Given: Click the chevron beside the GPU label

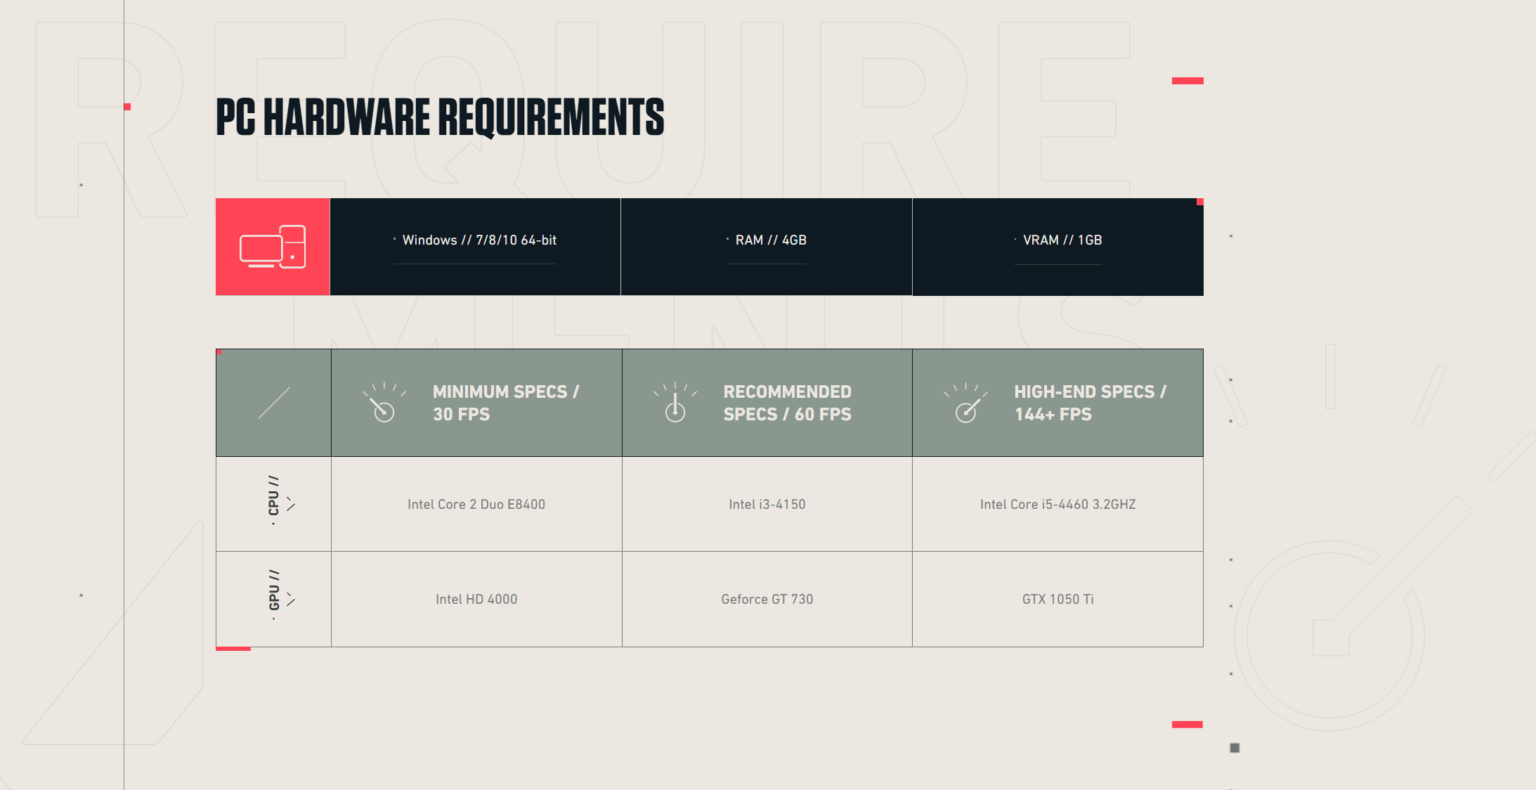Looking at the screenshot, I should coord(290,599).
